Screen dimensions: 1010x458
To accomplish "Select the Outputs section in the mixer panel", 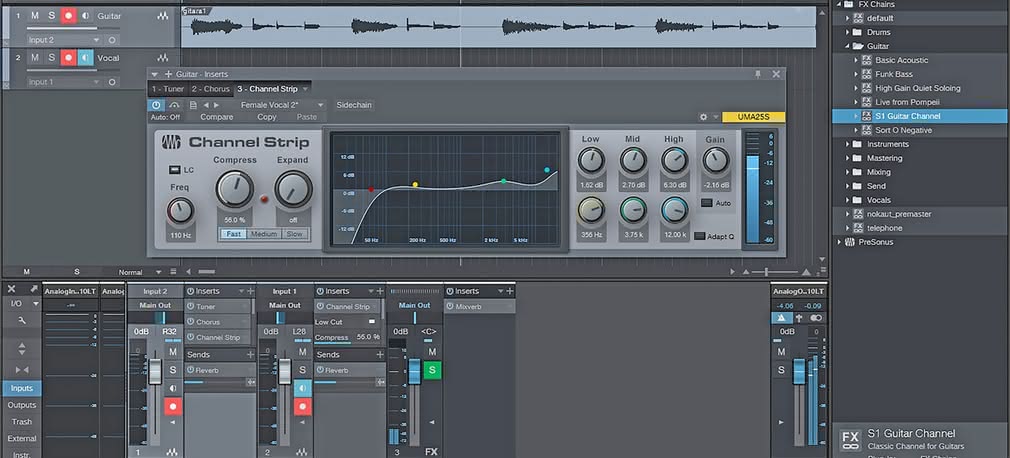I will [22, 404].
